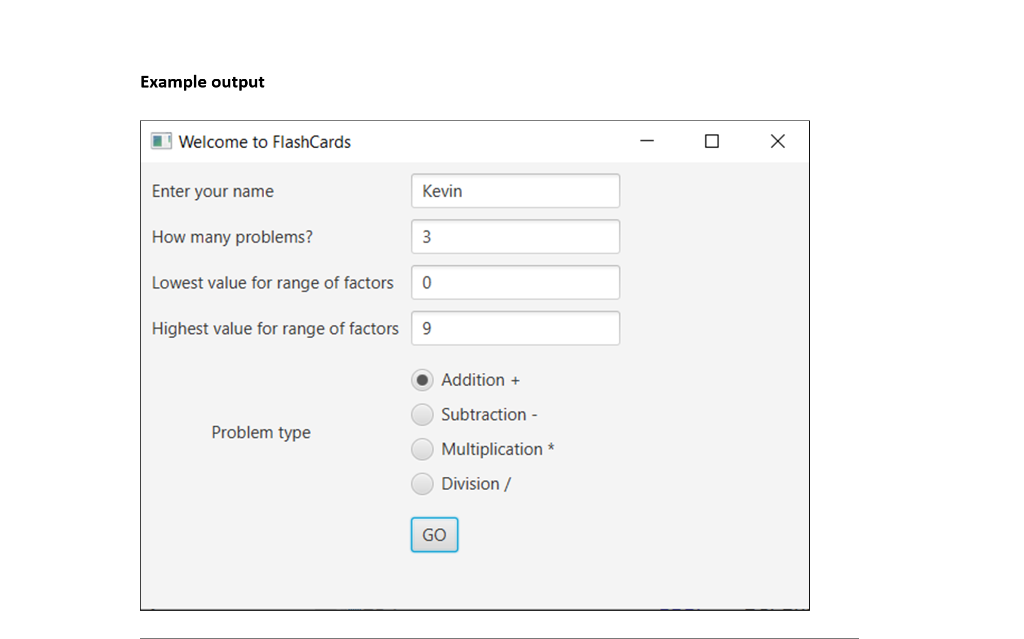Close the Welcome to FlashCards window
The height and width of the screenshot is (639, 1024).
pyautogui.click(x=777, y=141)
